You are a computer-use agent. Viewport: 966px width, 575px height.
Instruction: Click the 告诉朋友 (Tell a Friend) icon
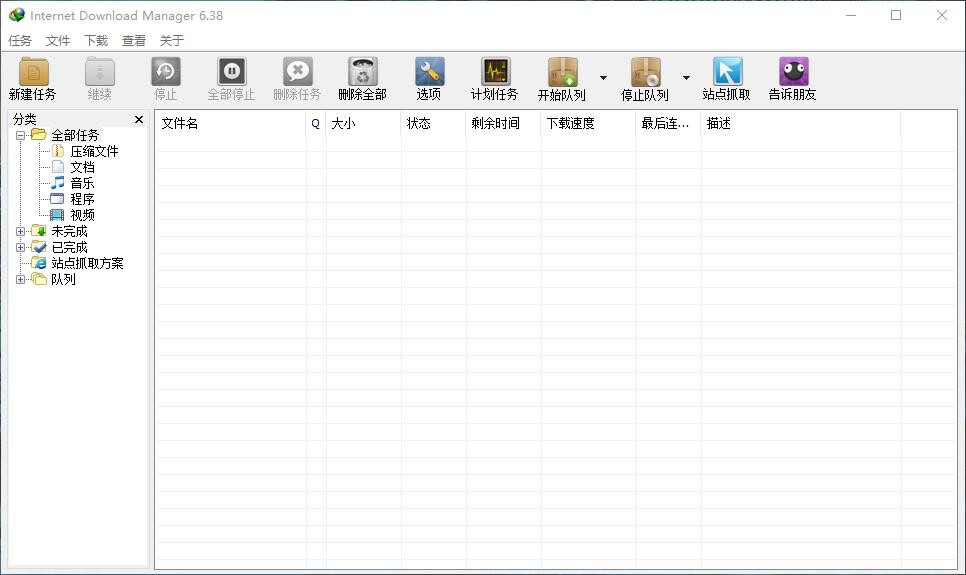tap(793, 73)
